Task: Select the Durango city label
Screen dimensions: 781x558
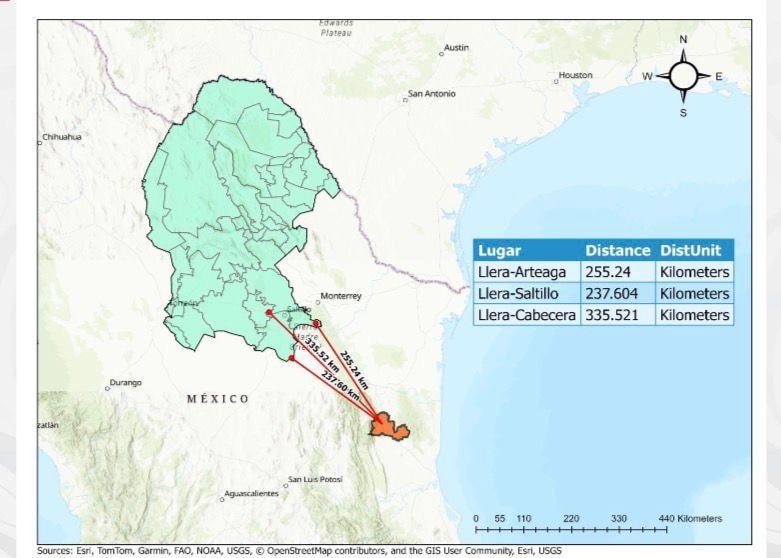Action: [x=126, y=382]
